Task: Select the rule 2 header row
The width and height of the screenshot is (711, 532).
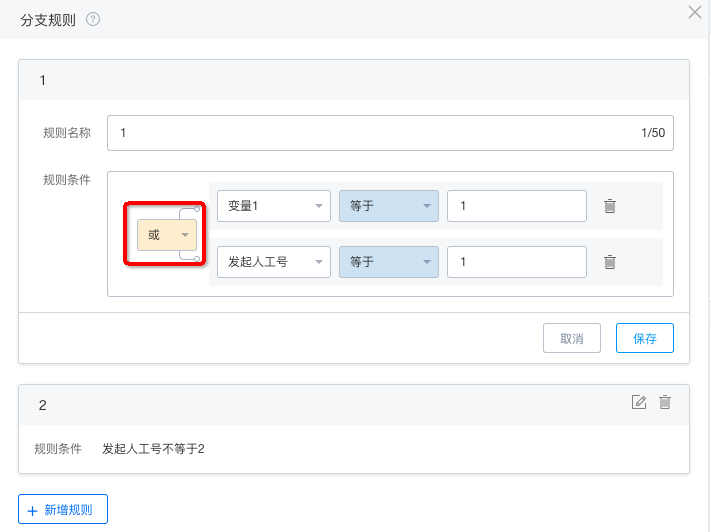Action: tap(354, 405)
